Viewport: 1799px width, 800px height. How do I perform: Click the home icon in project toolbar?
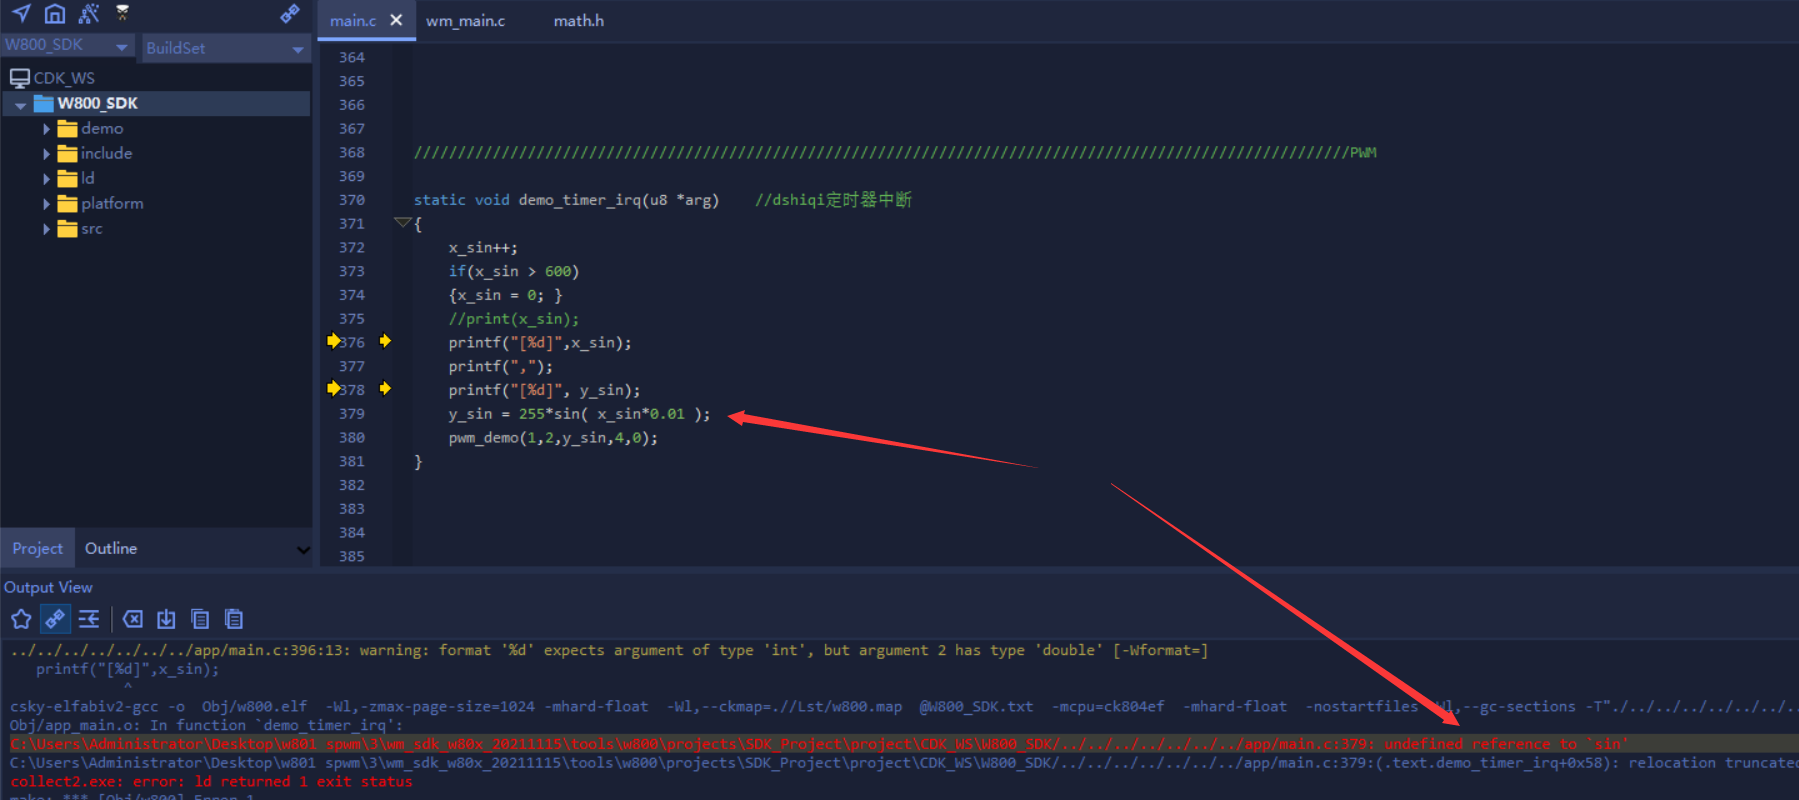pos(55,13)
